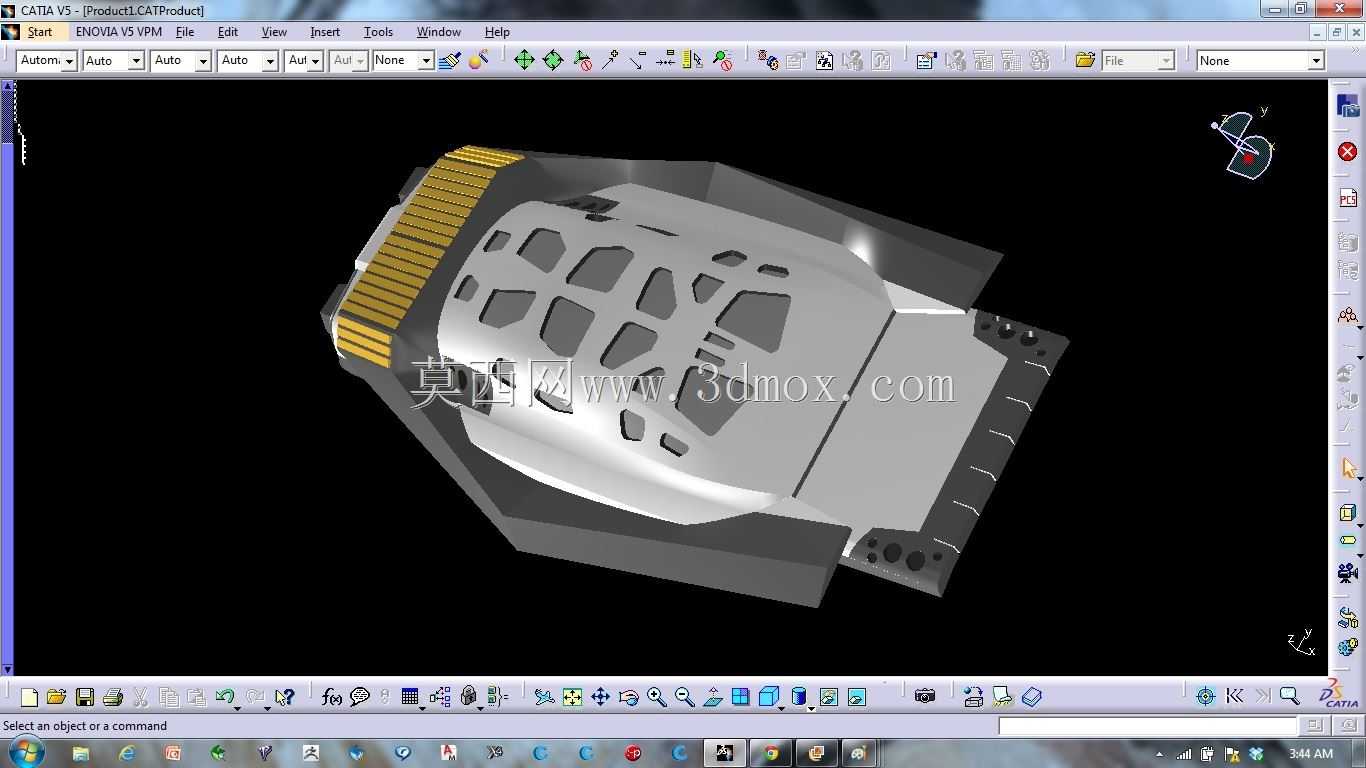1366x768 pixels.
Task: Click the Hide/Show icon
Action: 828,697
